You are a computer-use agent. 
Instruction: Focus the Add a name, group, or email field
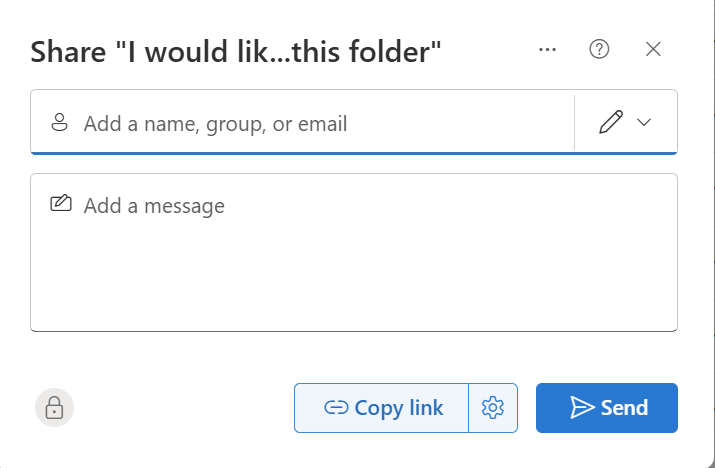(300, 124)
